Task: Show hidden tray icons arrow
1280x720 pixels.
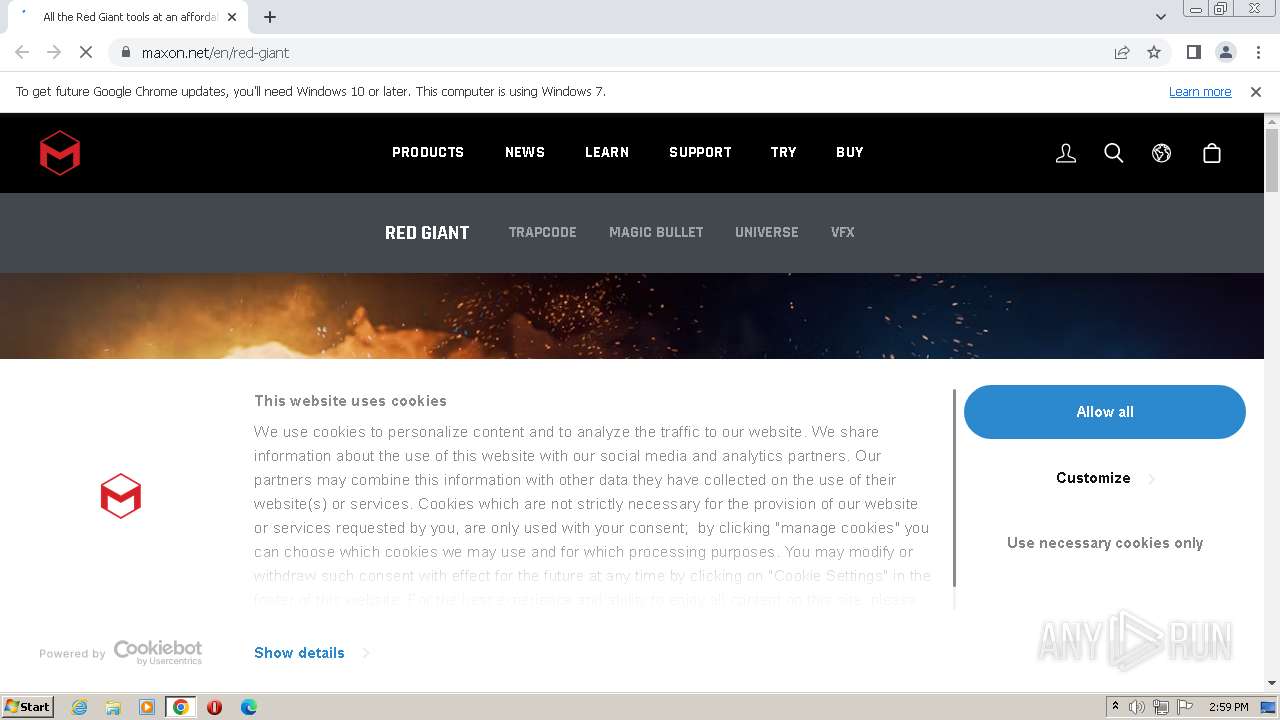Action: [1115, 707]
